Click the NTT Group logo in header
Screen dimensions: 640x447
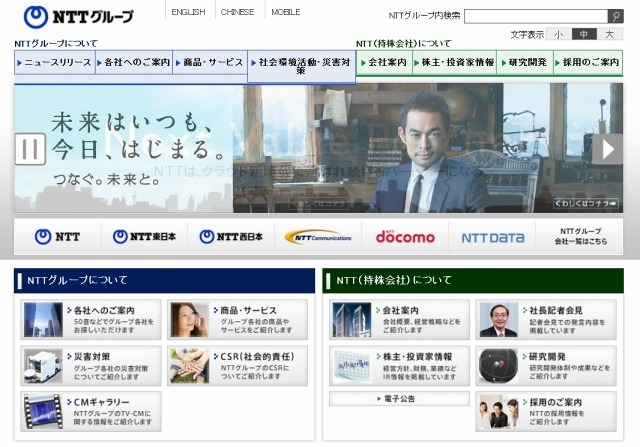78,17
